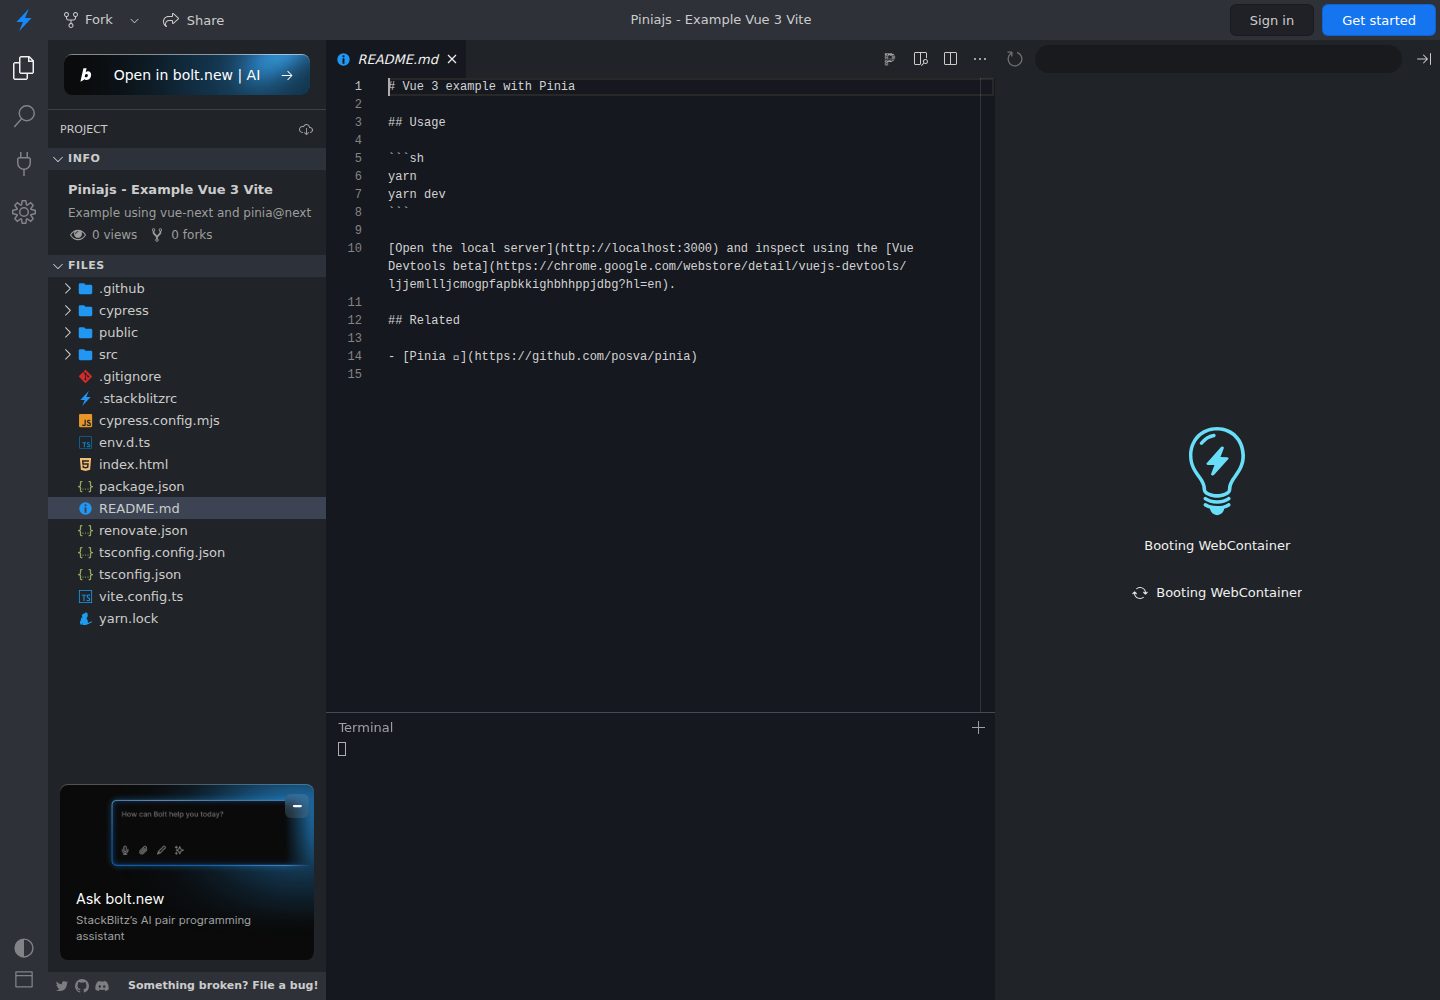This screenshot has width=1440, height=1000.
Task: Minimize the Ask bolt.new card
Action: [297, 806]
